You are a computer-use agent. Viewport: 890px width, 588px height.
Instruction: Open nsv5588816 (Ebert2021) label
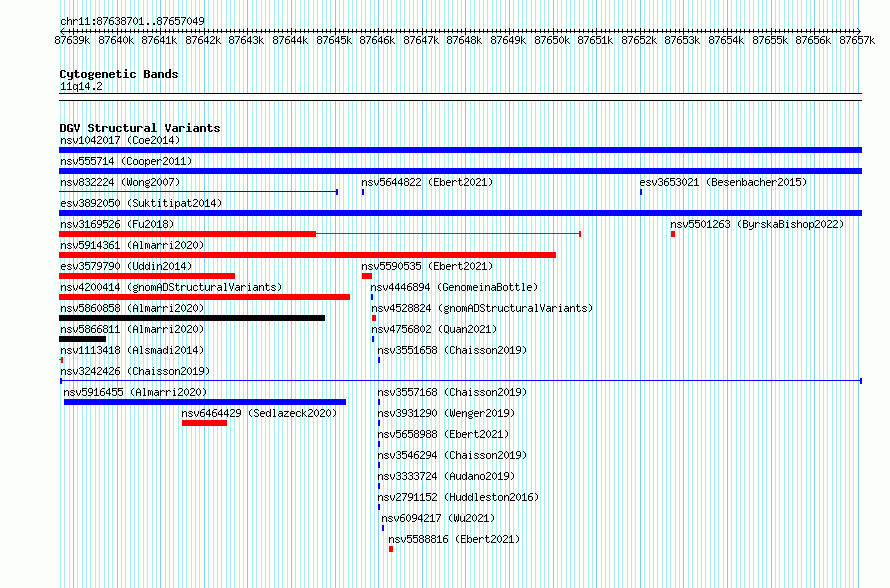(454, 539)
